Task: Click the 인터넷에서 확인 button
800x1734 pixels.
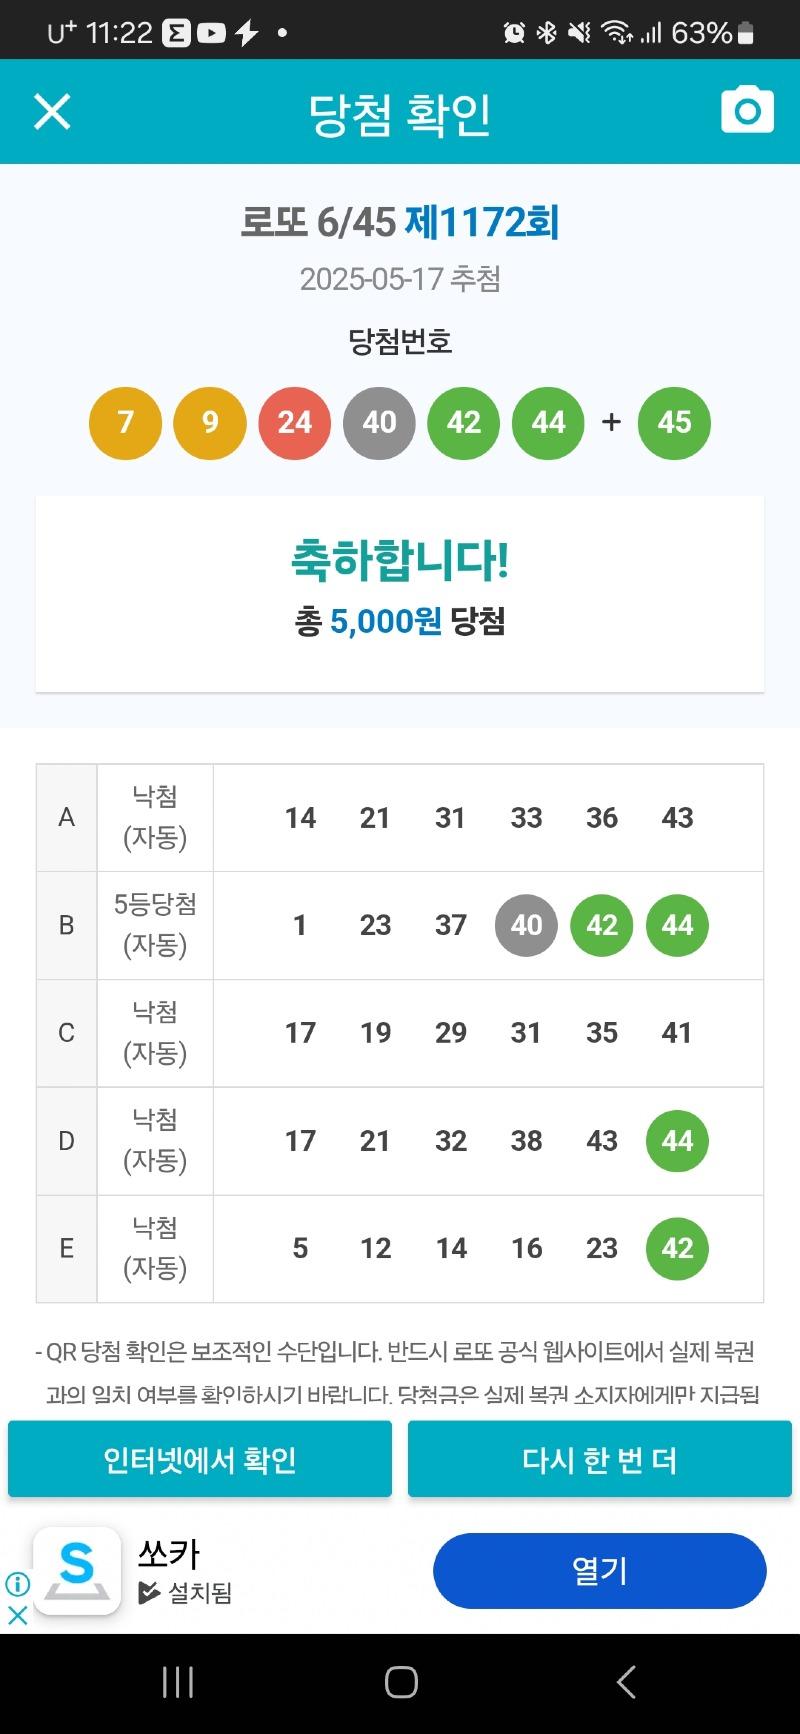Action: coord(200,1460)
